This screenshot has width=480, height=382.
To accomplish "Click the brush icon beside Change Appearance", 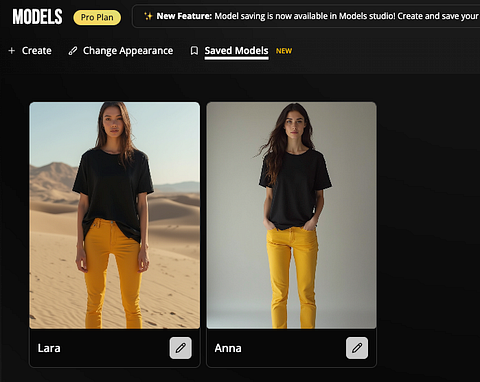I will [x=73, y=51].
